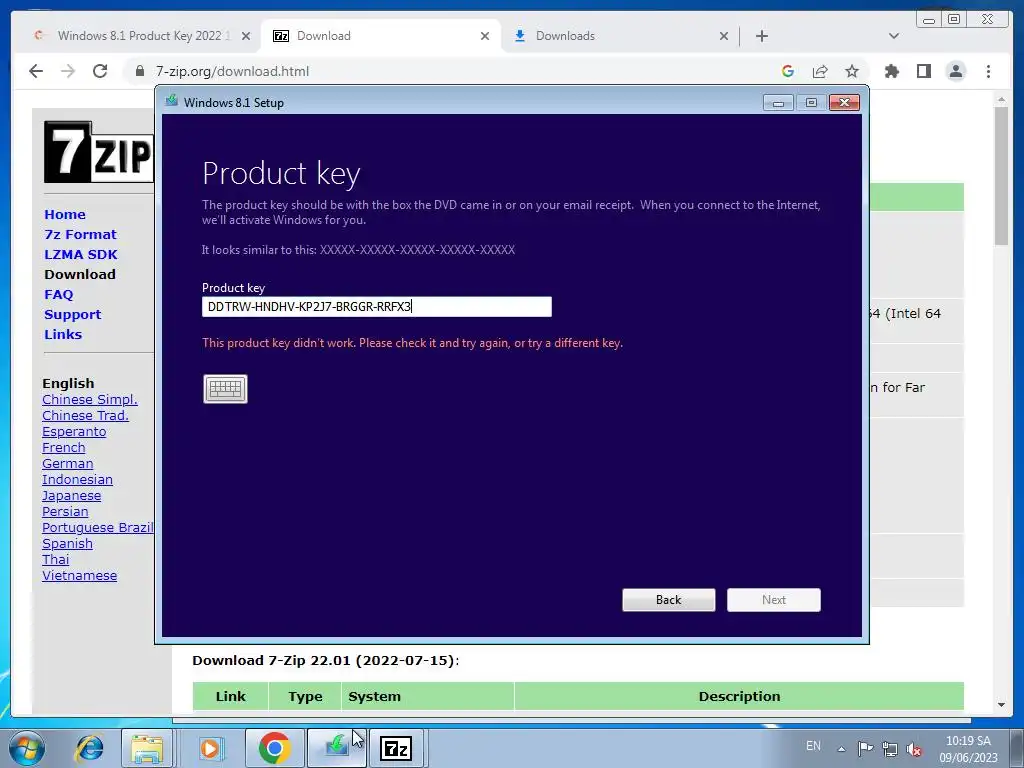The width and height of the screenshot is (1024, 768).
Task: Click the page vertical scrollbar thumb
Action: 1001,176
